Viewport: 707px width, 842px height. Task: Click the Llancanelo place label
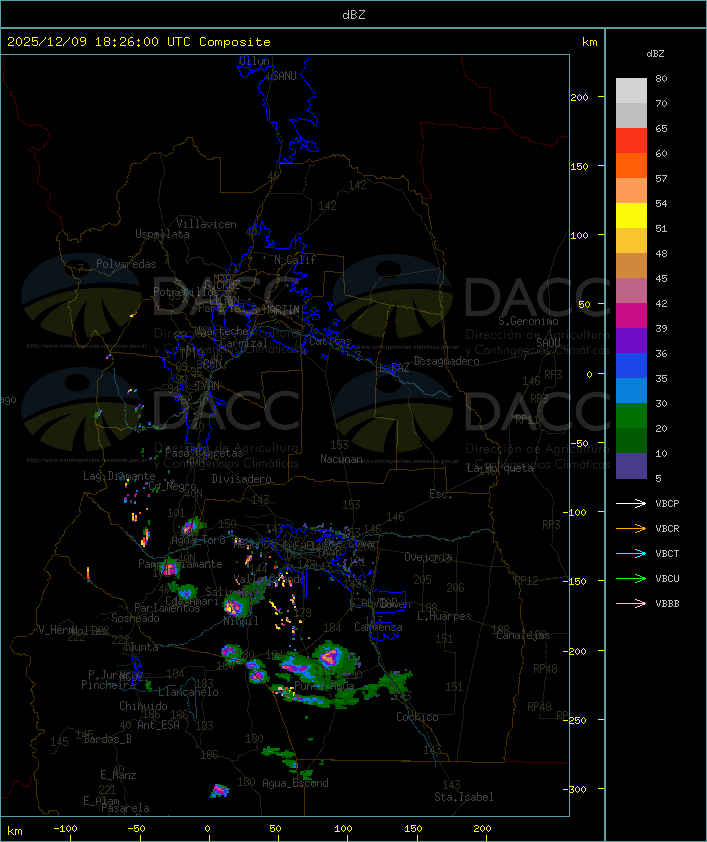[188, 692]
